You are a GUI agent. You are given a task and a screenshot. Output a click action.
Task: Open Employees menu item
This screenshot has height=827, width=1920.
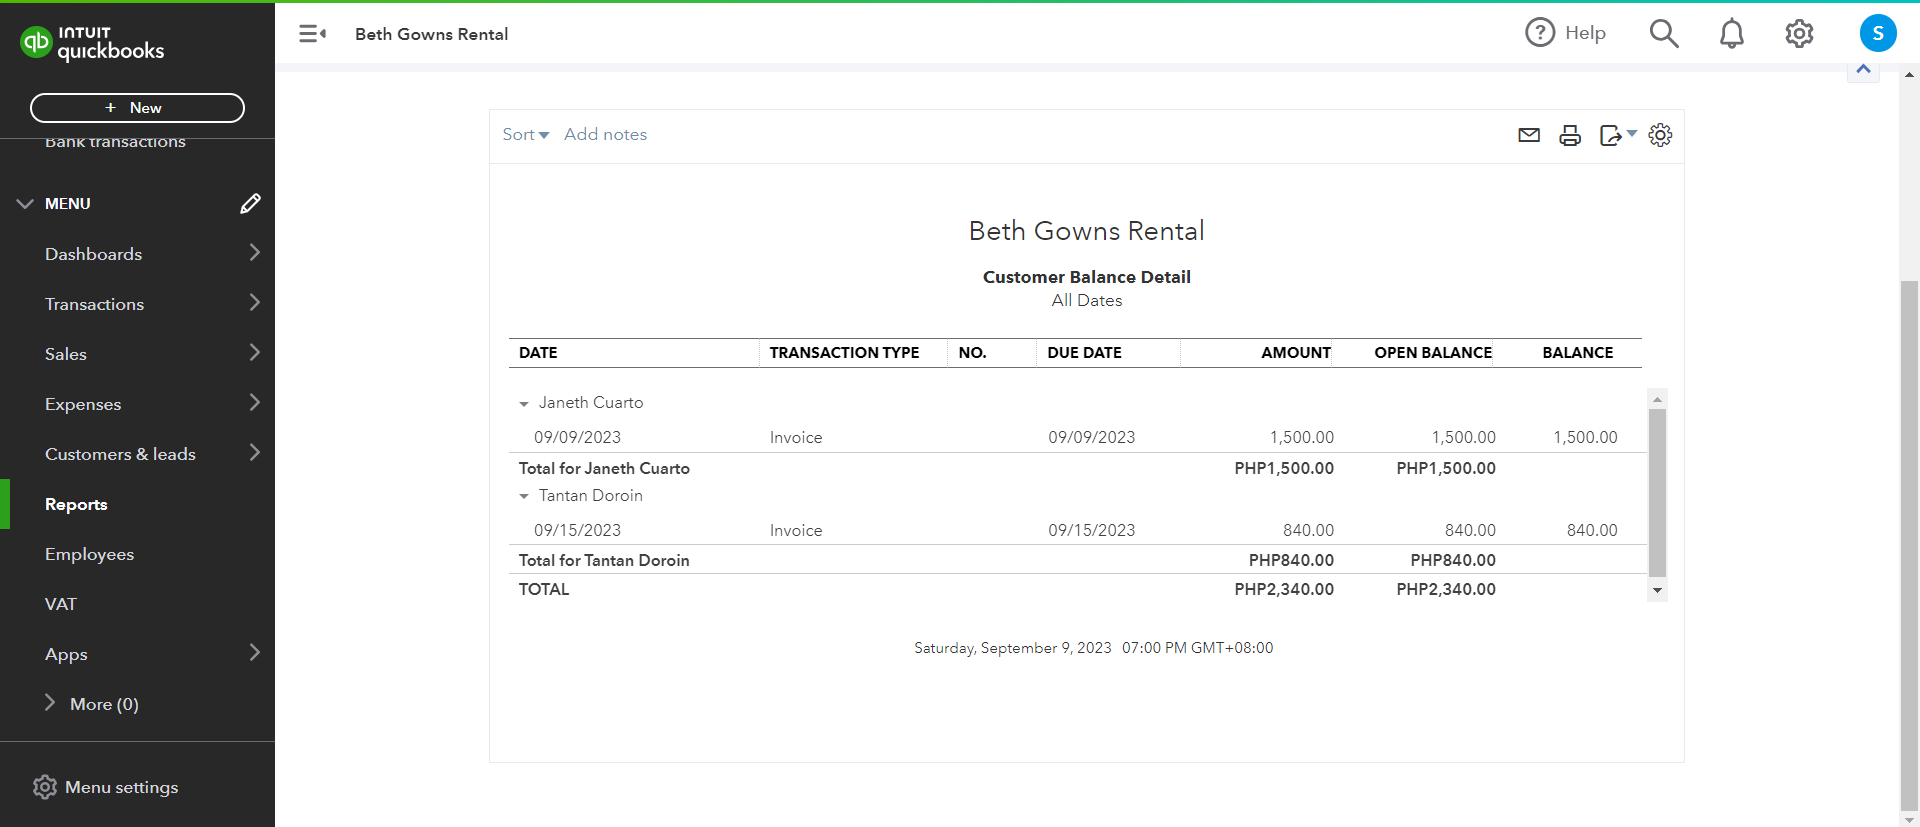pyautogui.click(x=89, y=554)
